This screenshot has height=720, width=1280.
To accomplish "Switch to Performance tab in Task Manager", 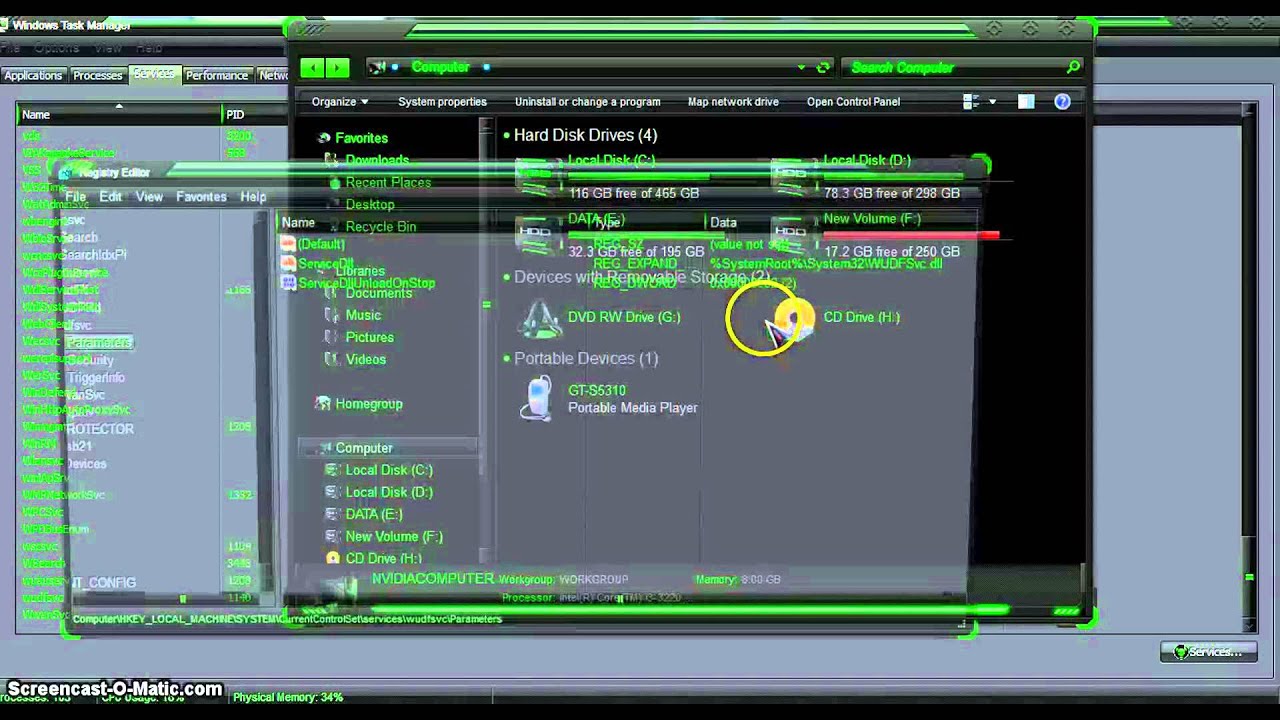I will 217,75.
